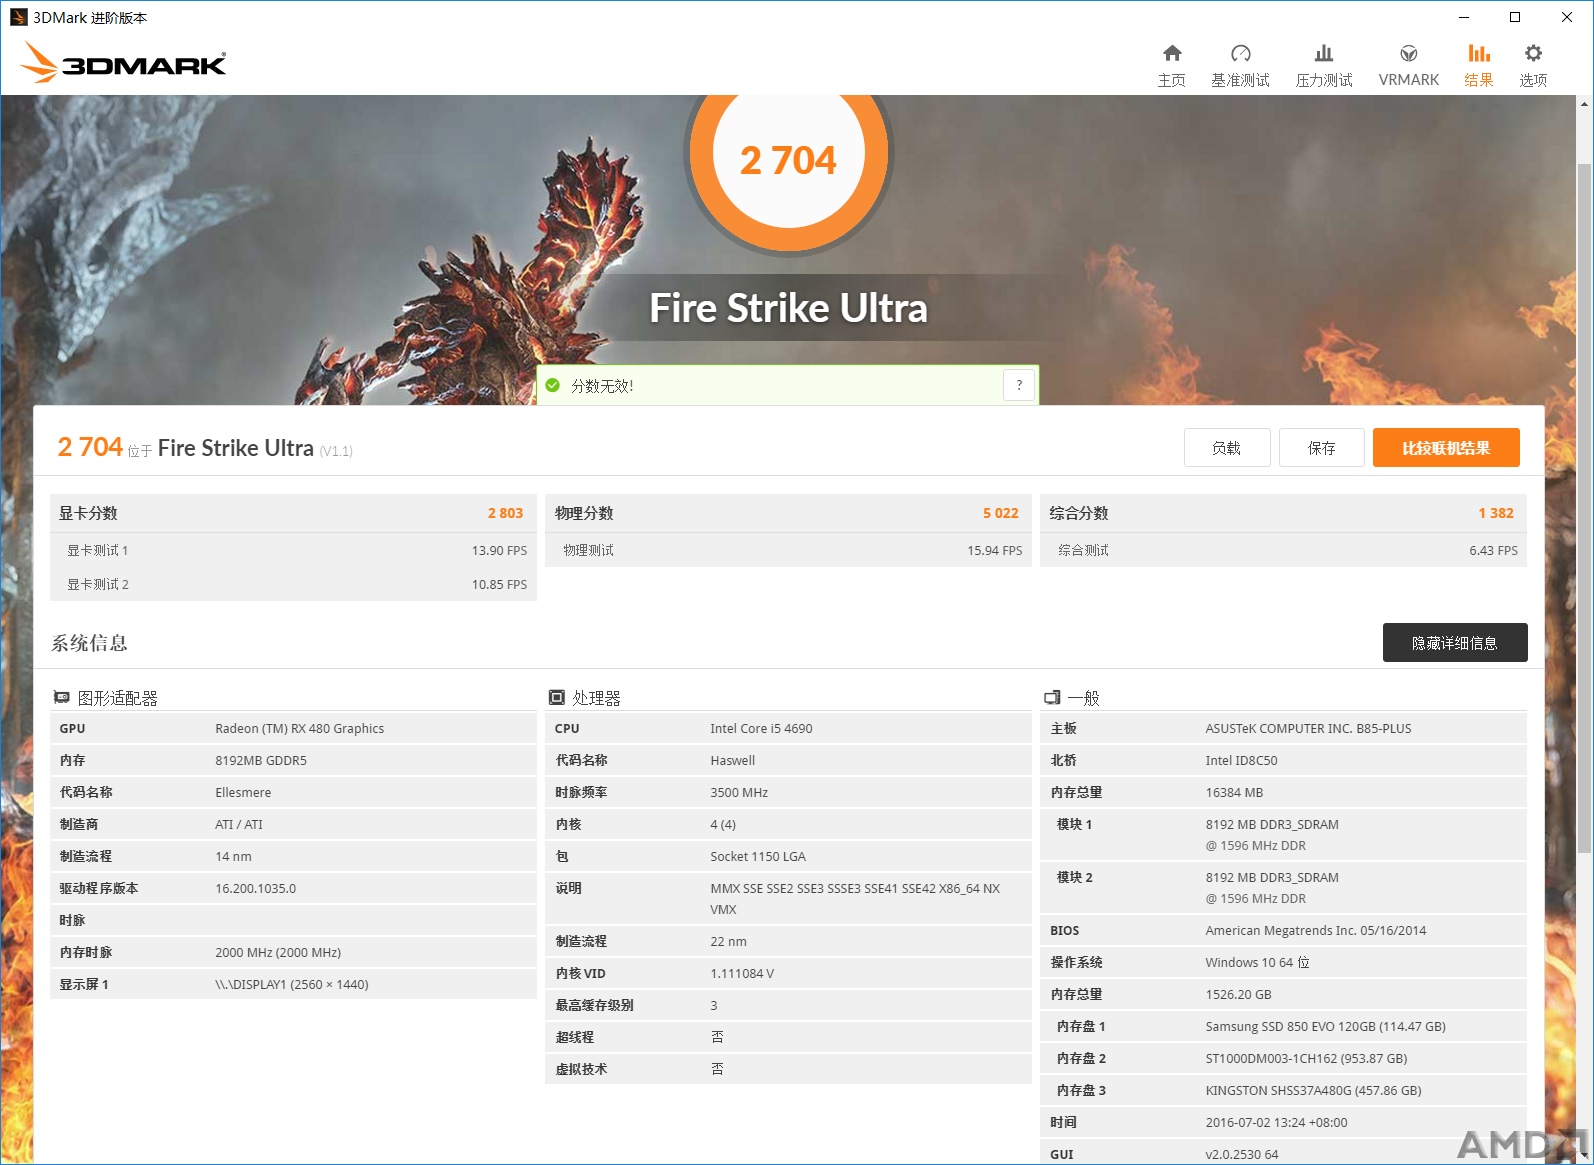Click the CPU codename Haswell
The width and height of the screenshot is (1594, 1165).
coord(732,760)
